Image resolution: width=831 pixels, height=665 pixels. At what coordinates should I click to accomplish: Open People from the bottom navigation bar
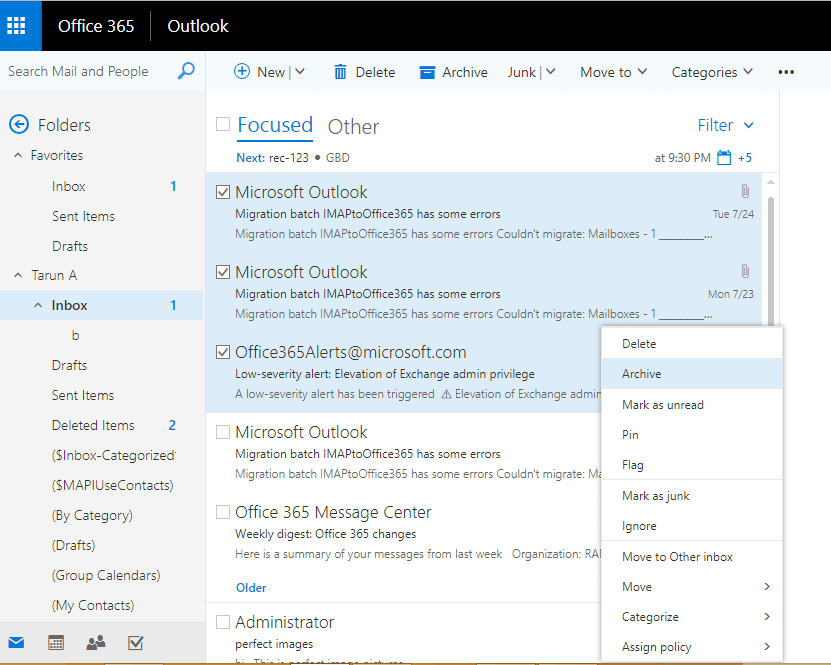click(95, 643)
